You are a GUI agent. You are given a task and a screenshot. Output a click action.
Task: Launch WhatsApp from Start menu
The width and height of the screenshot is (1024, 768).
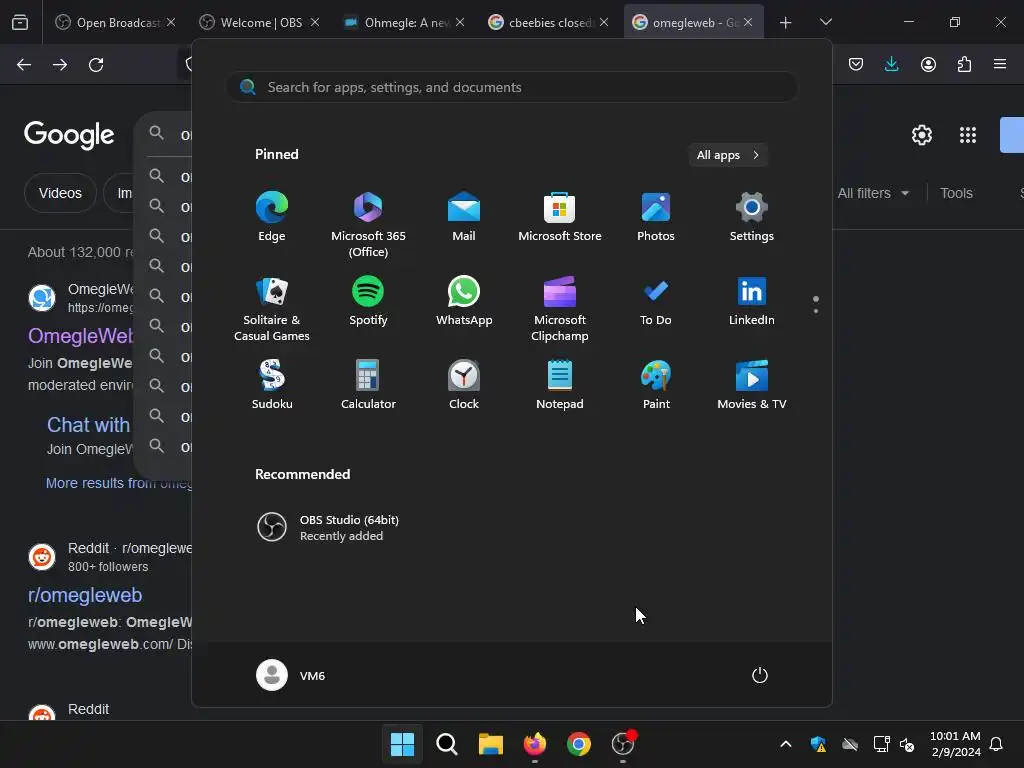coord(464,300)
